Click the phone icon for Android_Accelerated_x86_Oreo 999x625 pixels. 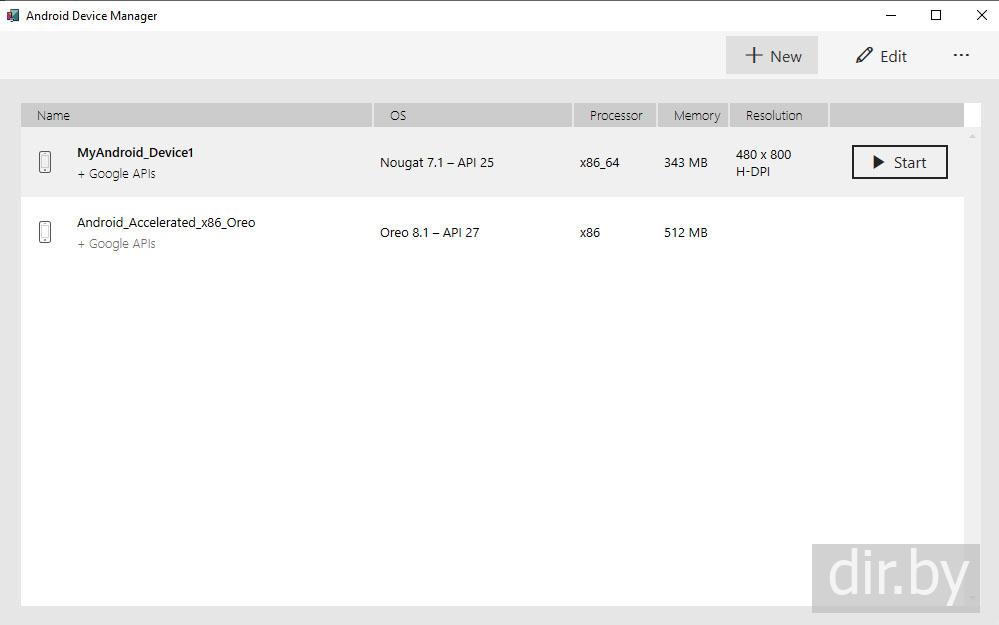tap(45, 232)
